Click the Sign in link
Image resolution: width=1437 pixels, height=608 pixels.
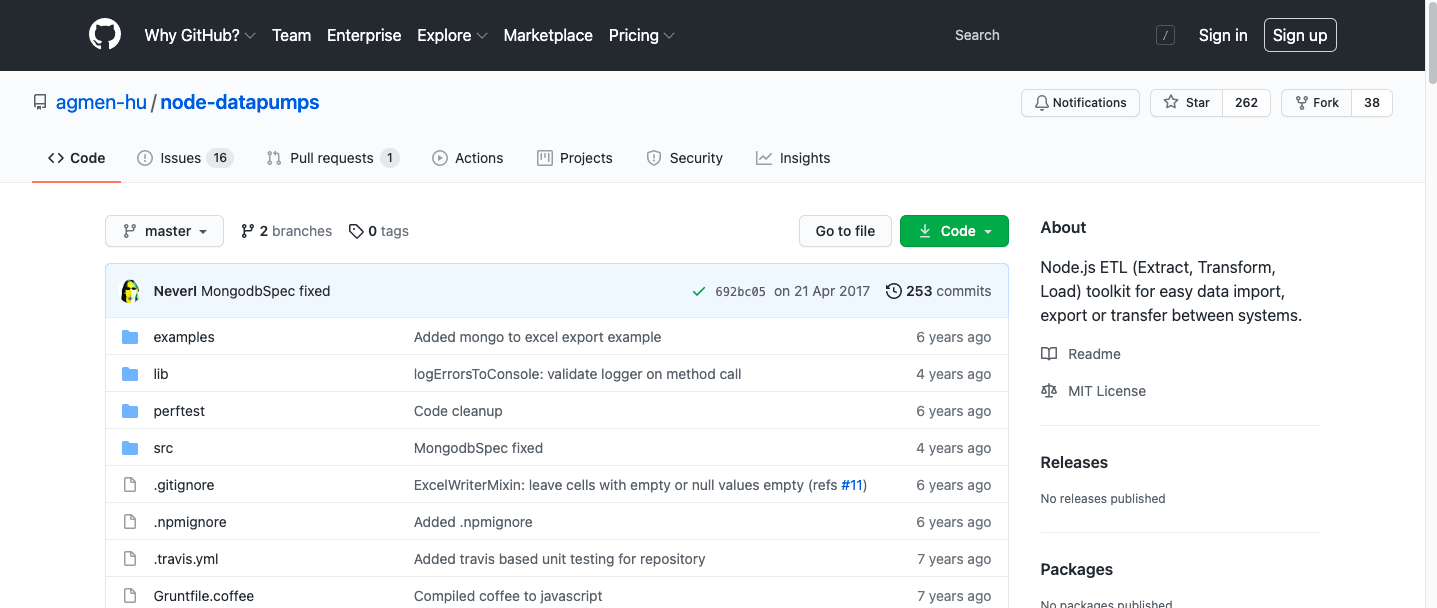(x=1223, y=35)
